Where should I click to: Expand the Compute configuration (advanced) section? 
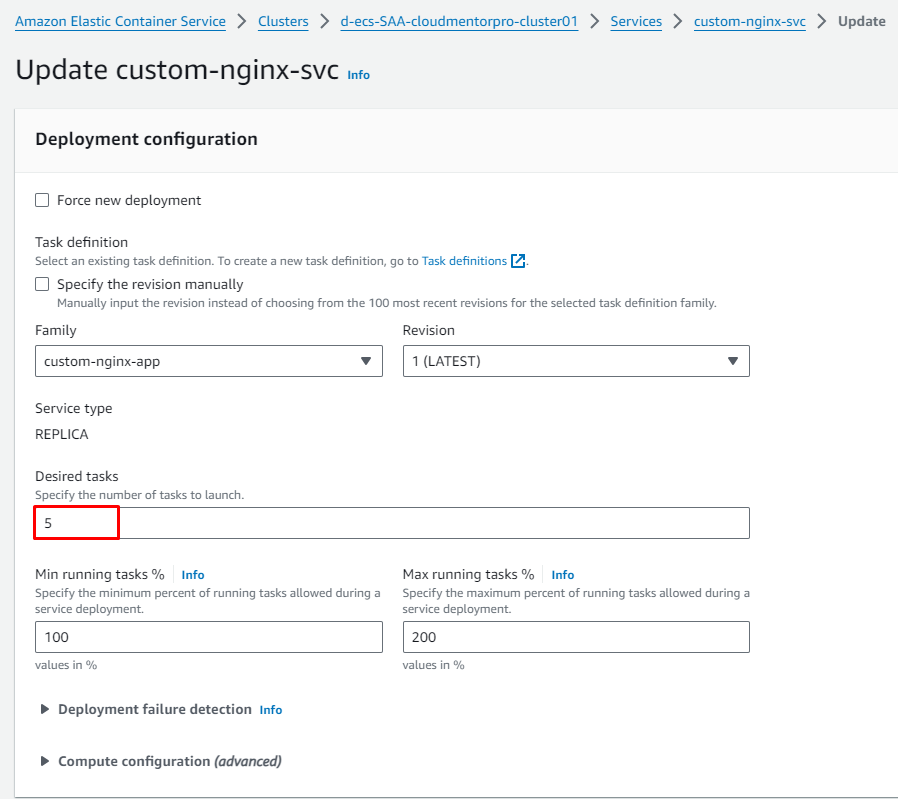click(170, 761)
